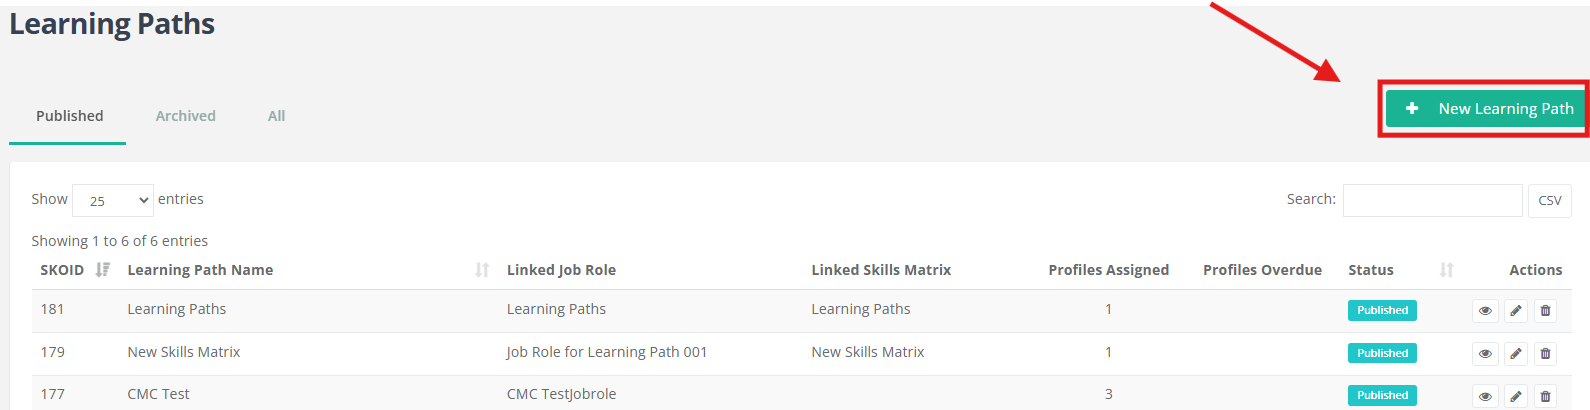The width and height of the screenshot is (1590, 410).
Task: Sort by Learning Path Name column arrows
Action: coord(482,270)
